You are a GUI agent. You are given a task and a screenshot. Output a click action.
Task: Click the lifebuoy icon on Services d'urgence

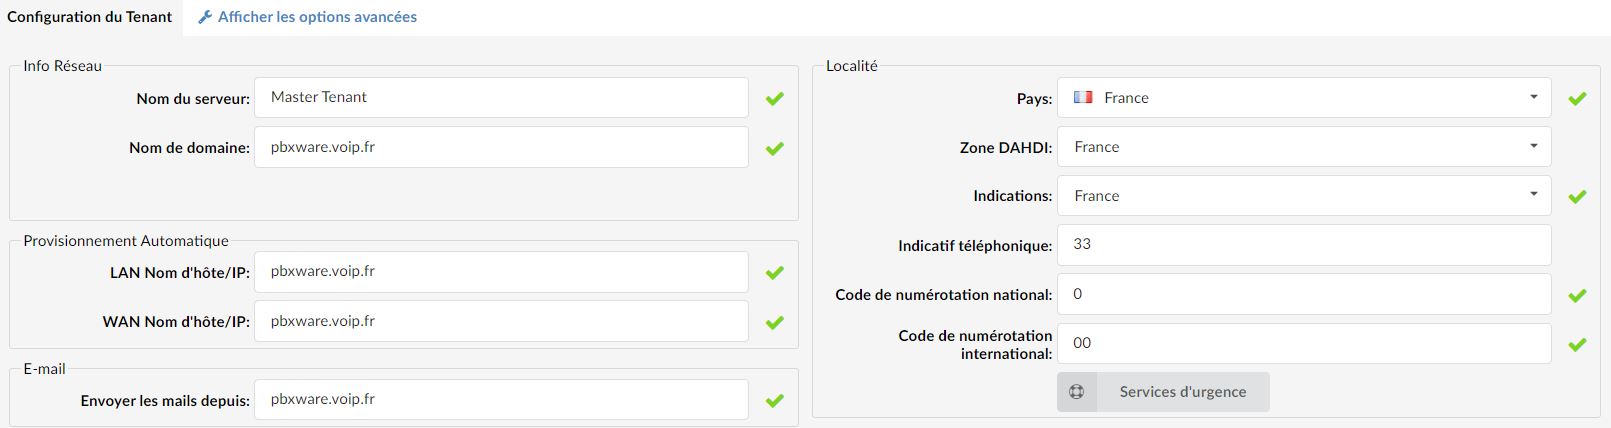(x=1077, y=392)
